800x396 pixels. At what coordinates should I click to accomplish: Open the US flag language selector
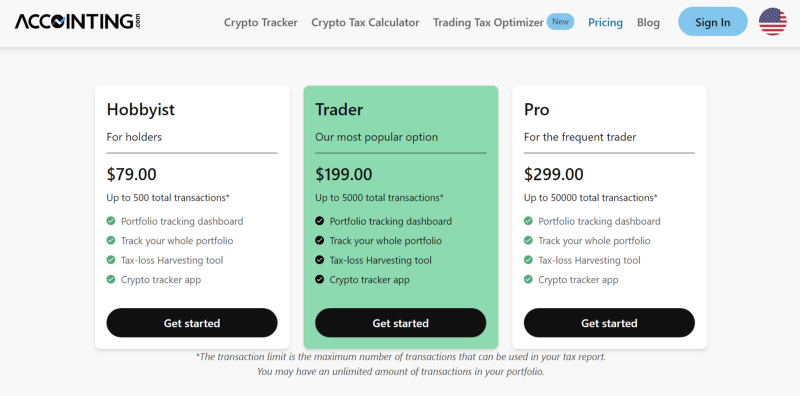[x=772, y=22]
